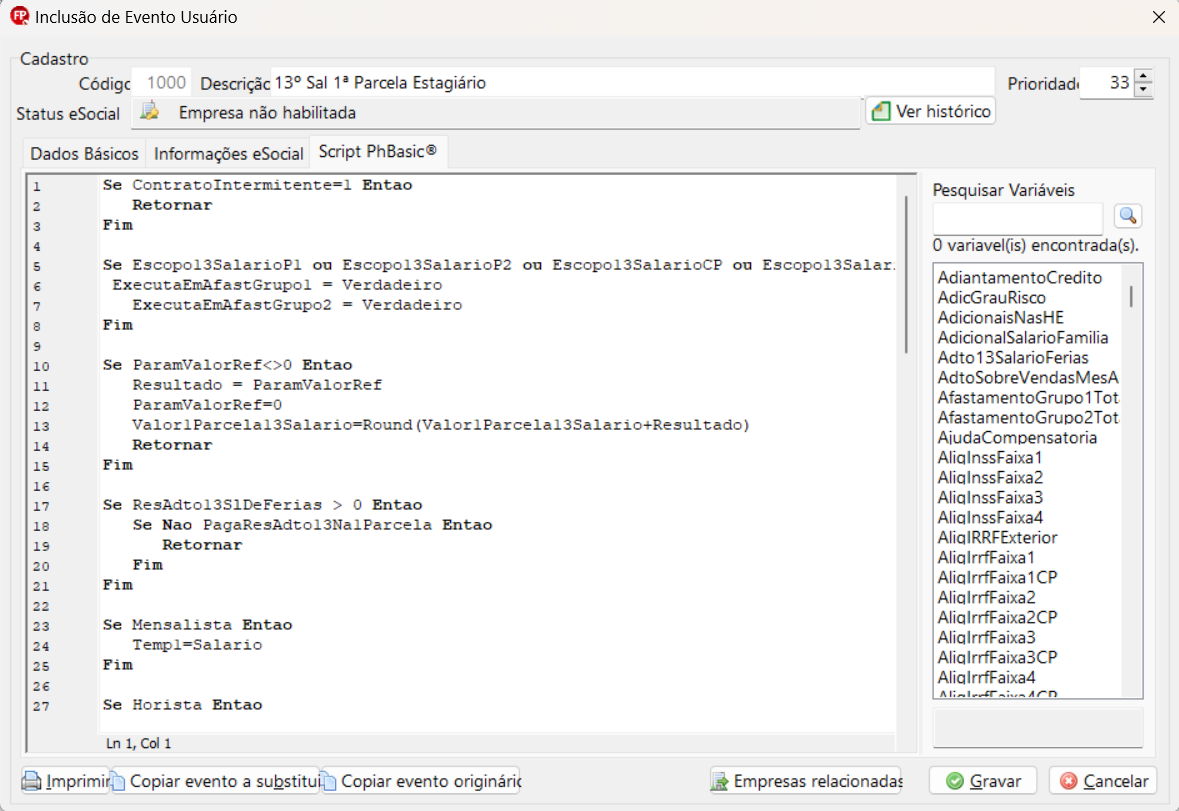Click script line 'ParamValorRef=0'

coord(208,405)
